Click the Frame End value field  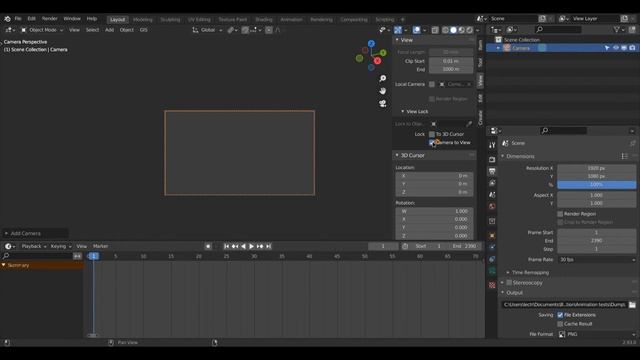(597, 241)
